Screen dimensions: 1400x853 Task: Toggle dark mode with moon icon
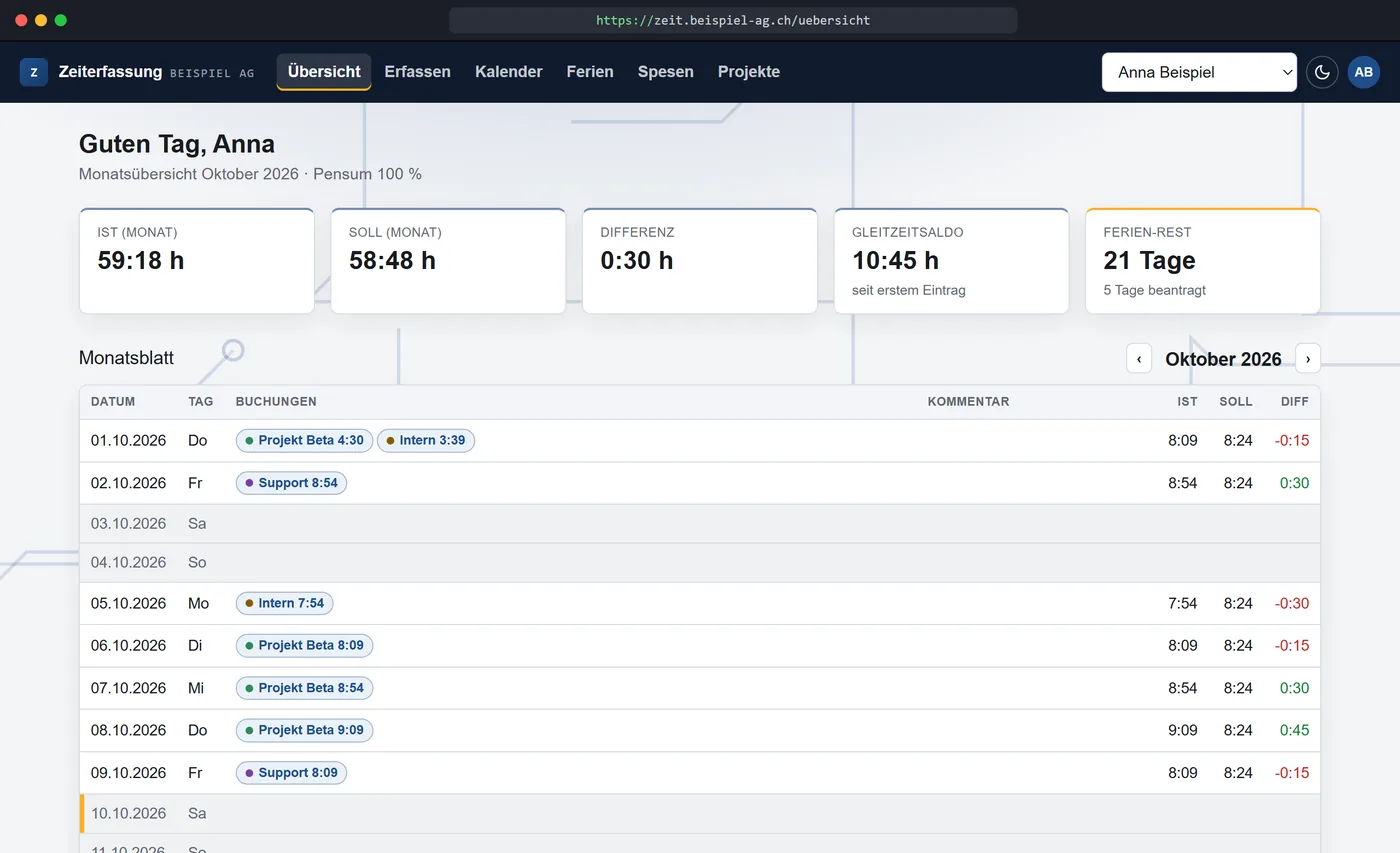1322,72
